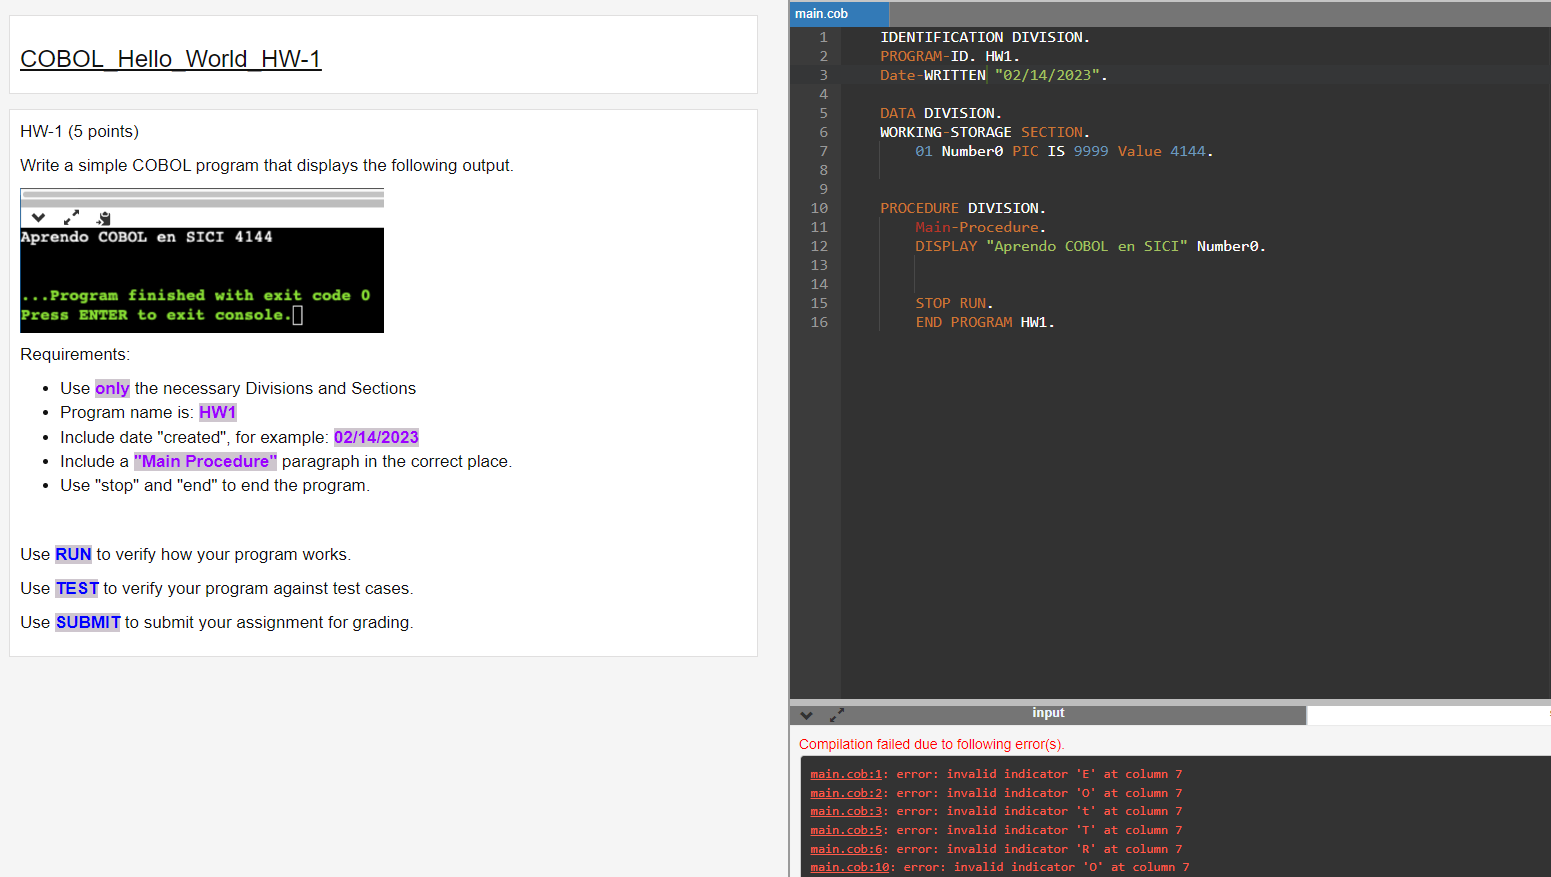This screenshot has height=877, width=1551.
Task: Click the input tab in console header
Action: point(1048,713)
